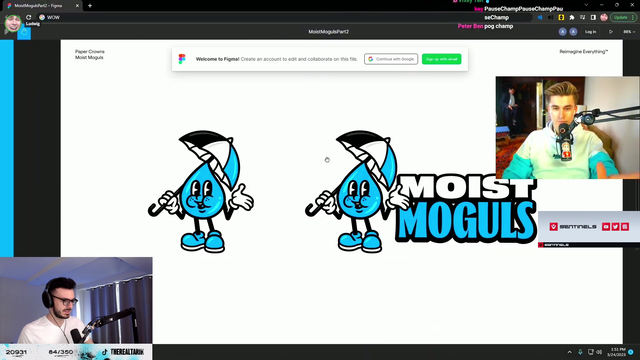The width and height of the screenshot is (640, 360).
Task: Click the first collaborator avatar A
Action: click(562, 31)
